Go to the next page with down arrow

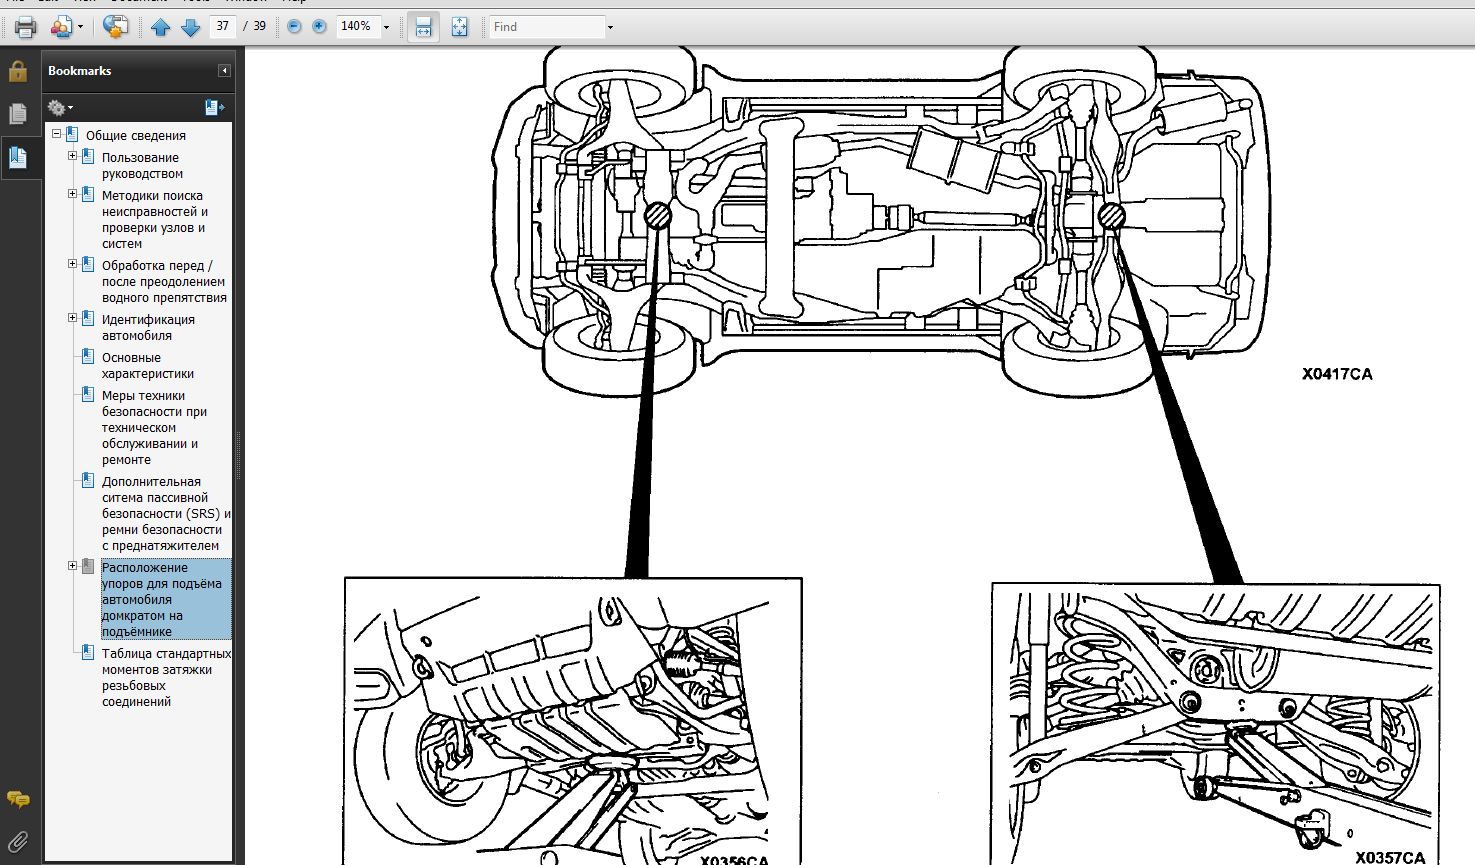tap(190, 27)
